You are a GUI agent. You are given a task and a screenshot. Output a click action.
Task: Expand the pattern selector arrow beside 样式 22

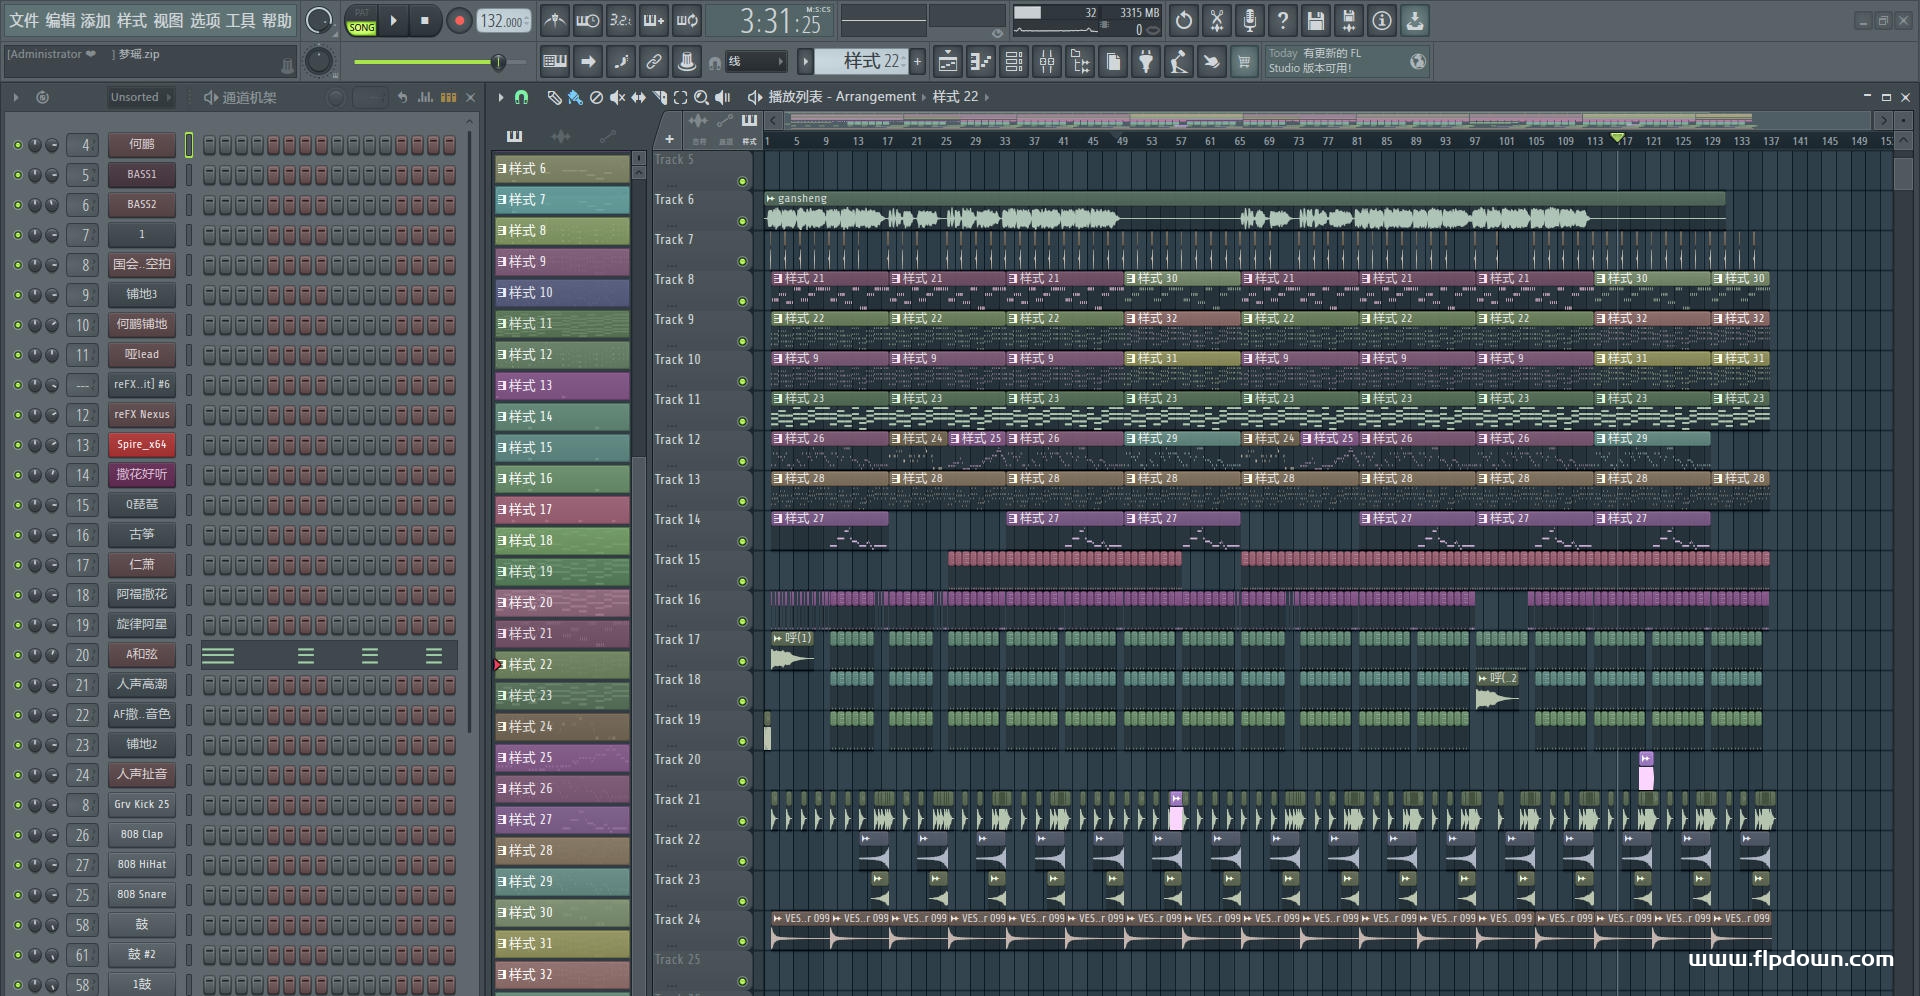pos(805,62)
